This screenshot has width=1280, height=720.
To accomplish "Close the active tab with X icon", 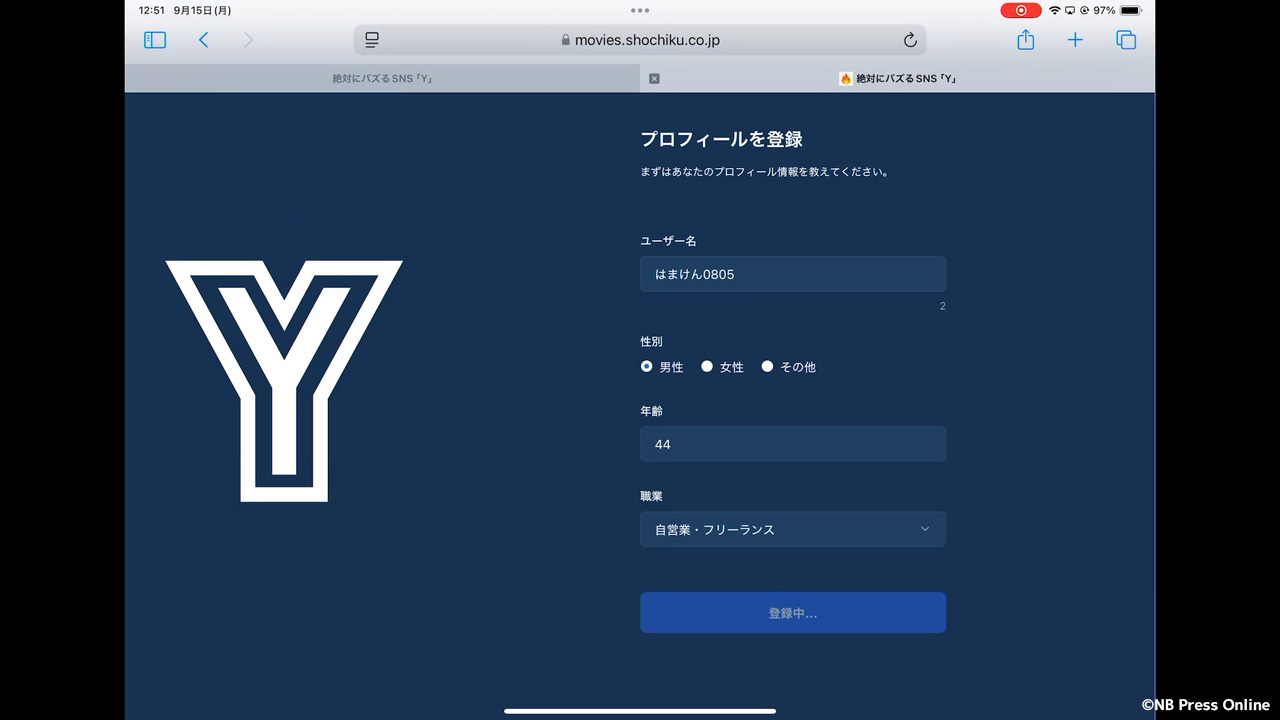I will [654, 78].
